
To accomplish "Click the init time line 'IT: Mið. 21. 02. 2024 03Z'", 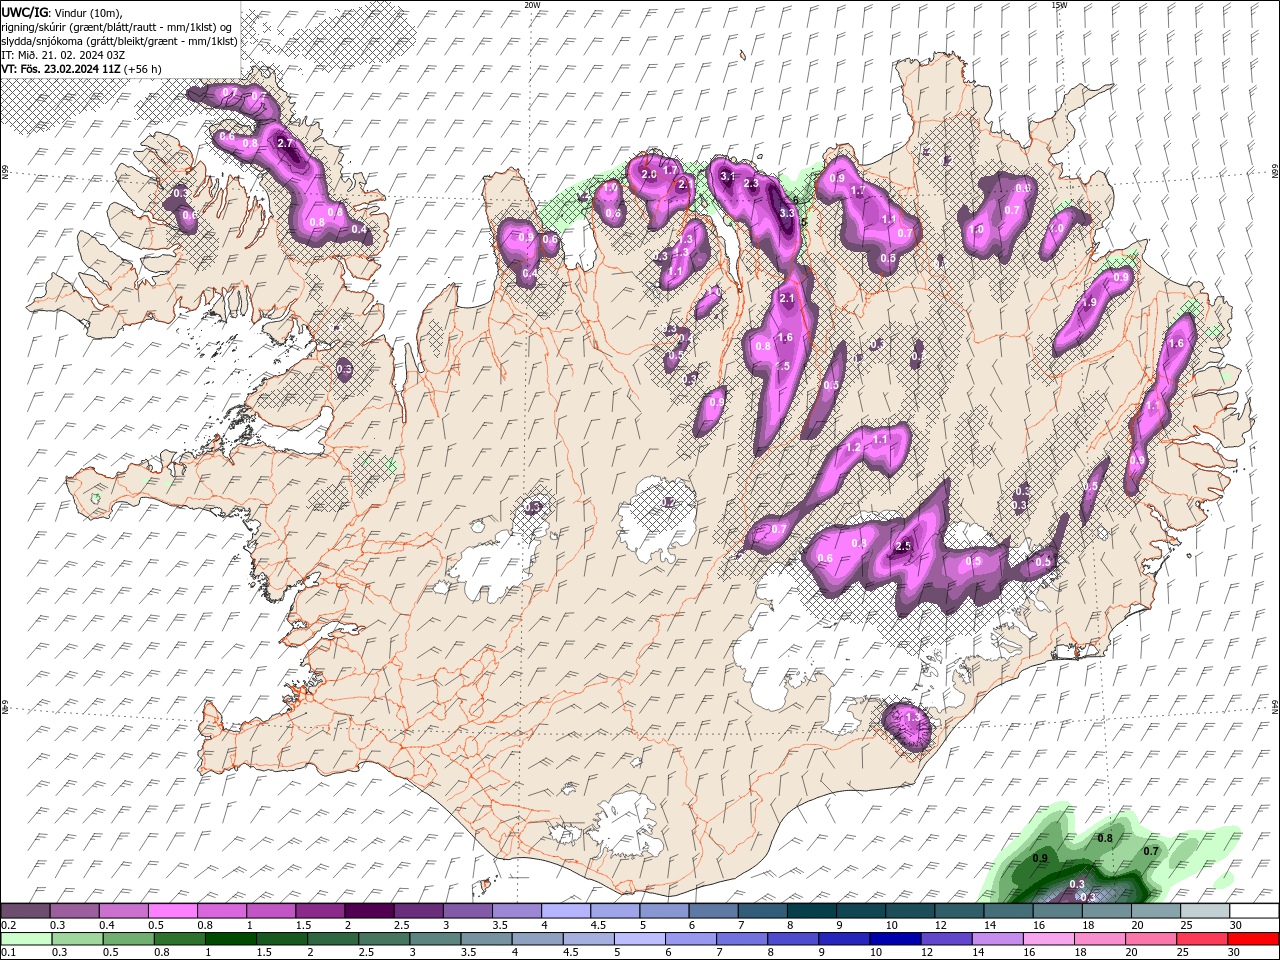I will point(61,55).
